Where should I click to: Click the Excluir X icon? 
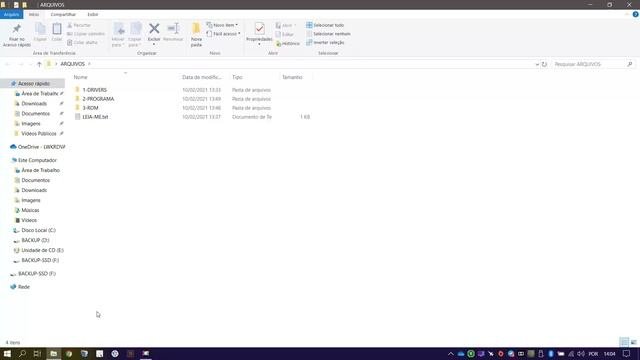[x=154, y=29]
